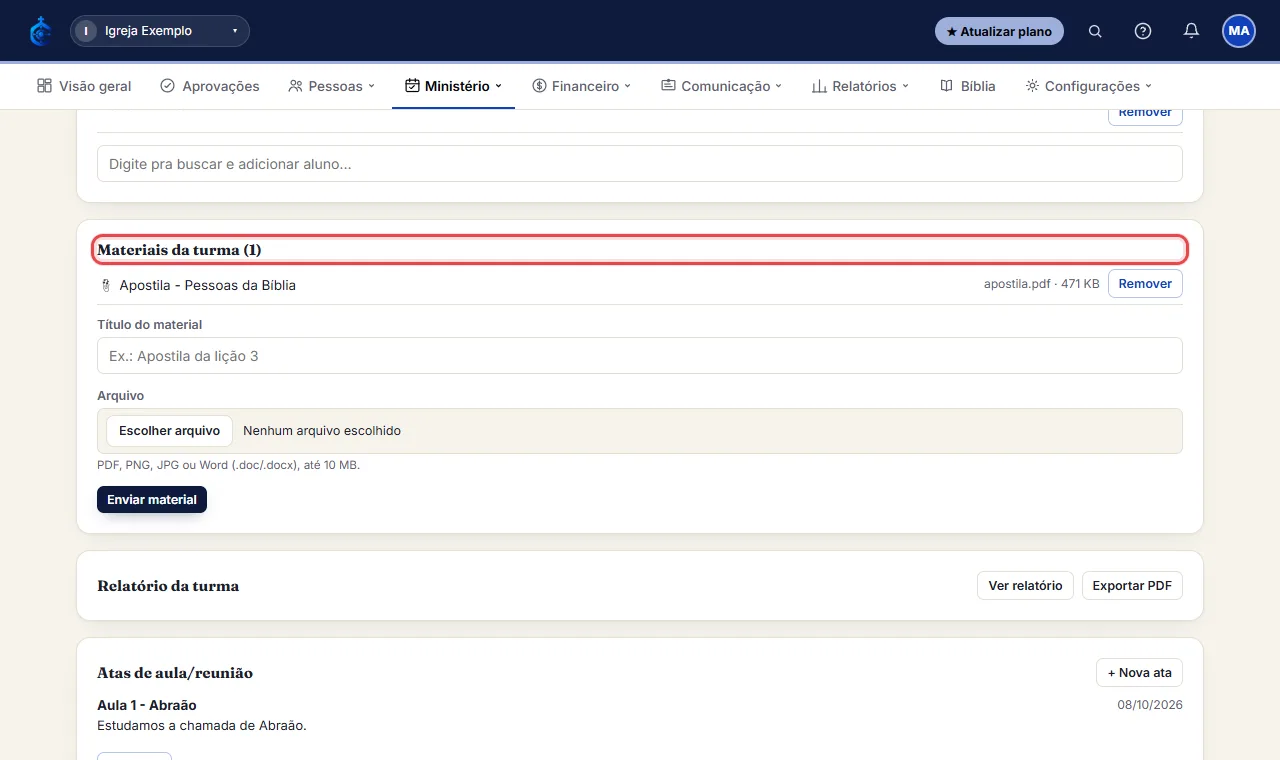Viewport: 1280px width, 760px height.
Task: Click Enviar material button
Action: click(152, 499)
